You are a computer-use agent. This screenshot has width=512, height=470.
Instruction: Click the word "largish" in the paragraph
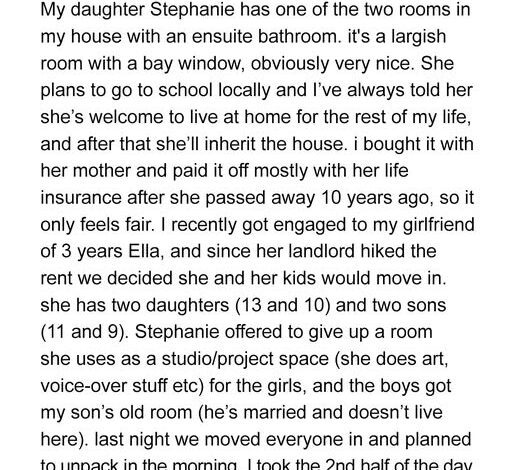419,37
